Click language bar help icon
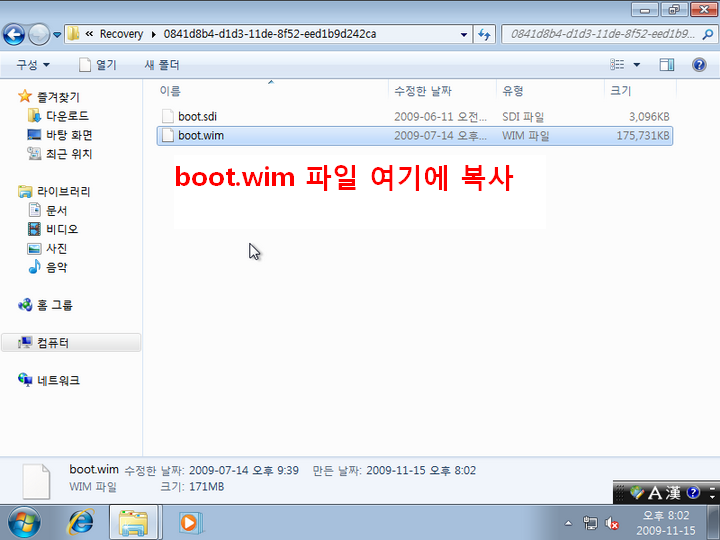 coord(693,493)
